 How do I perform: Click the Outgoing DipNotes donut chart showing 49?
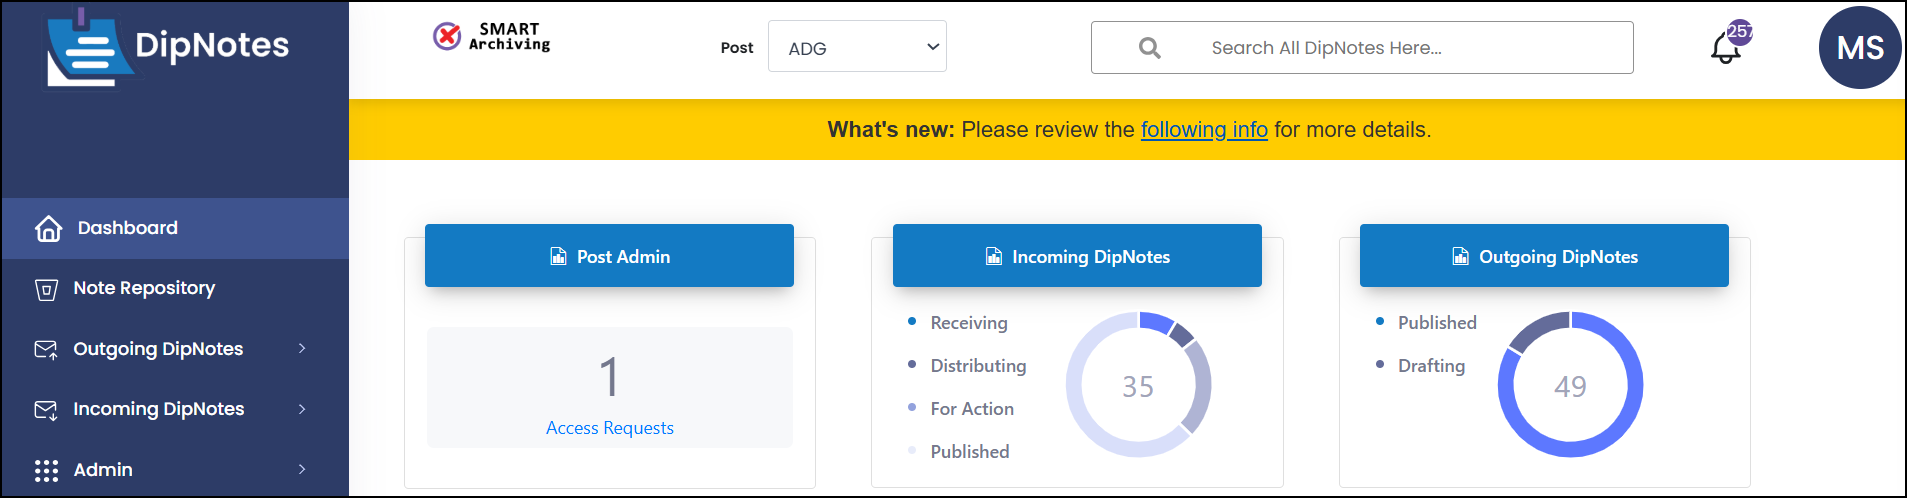pyautogui.click(x=1570, y=385)
